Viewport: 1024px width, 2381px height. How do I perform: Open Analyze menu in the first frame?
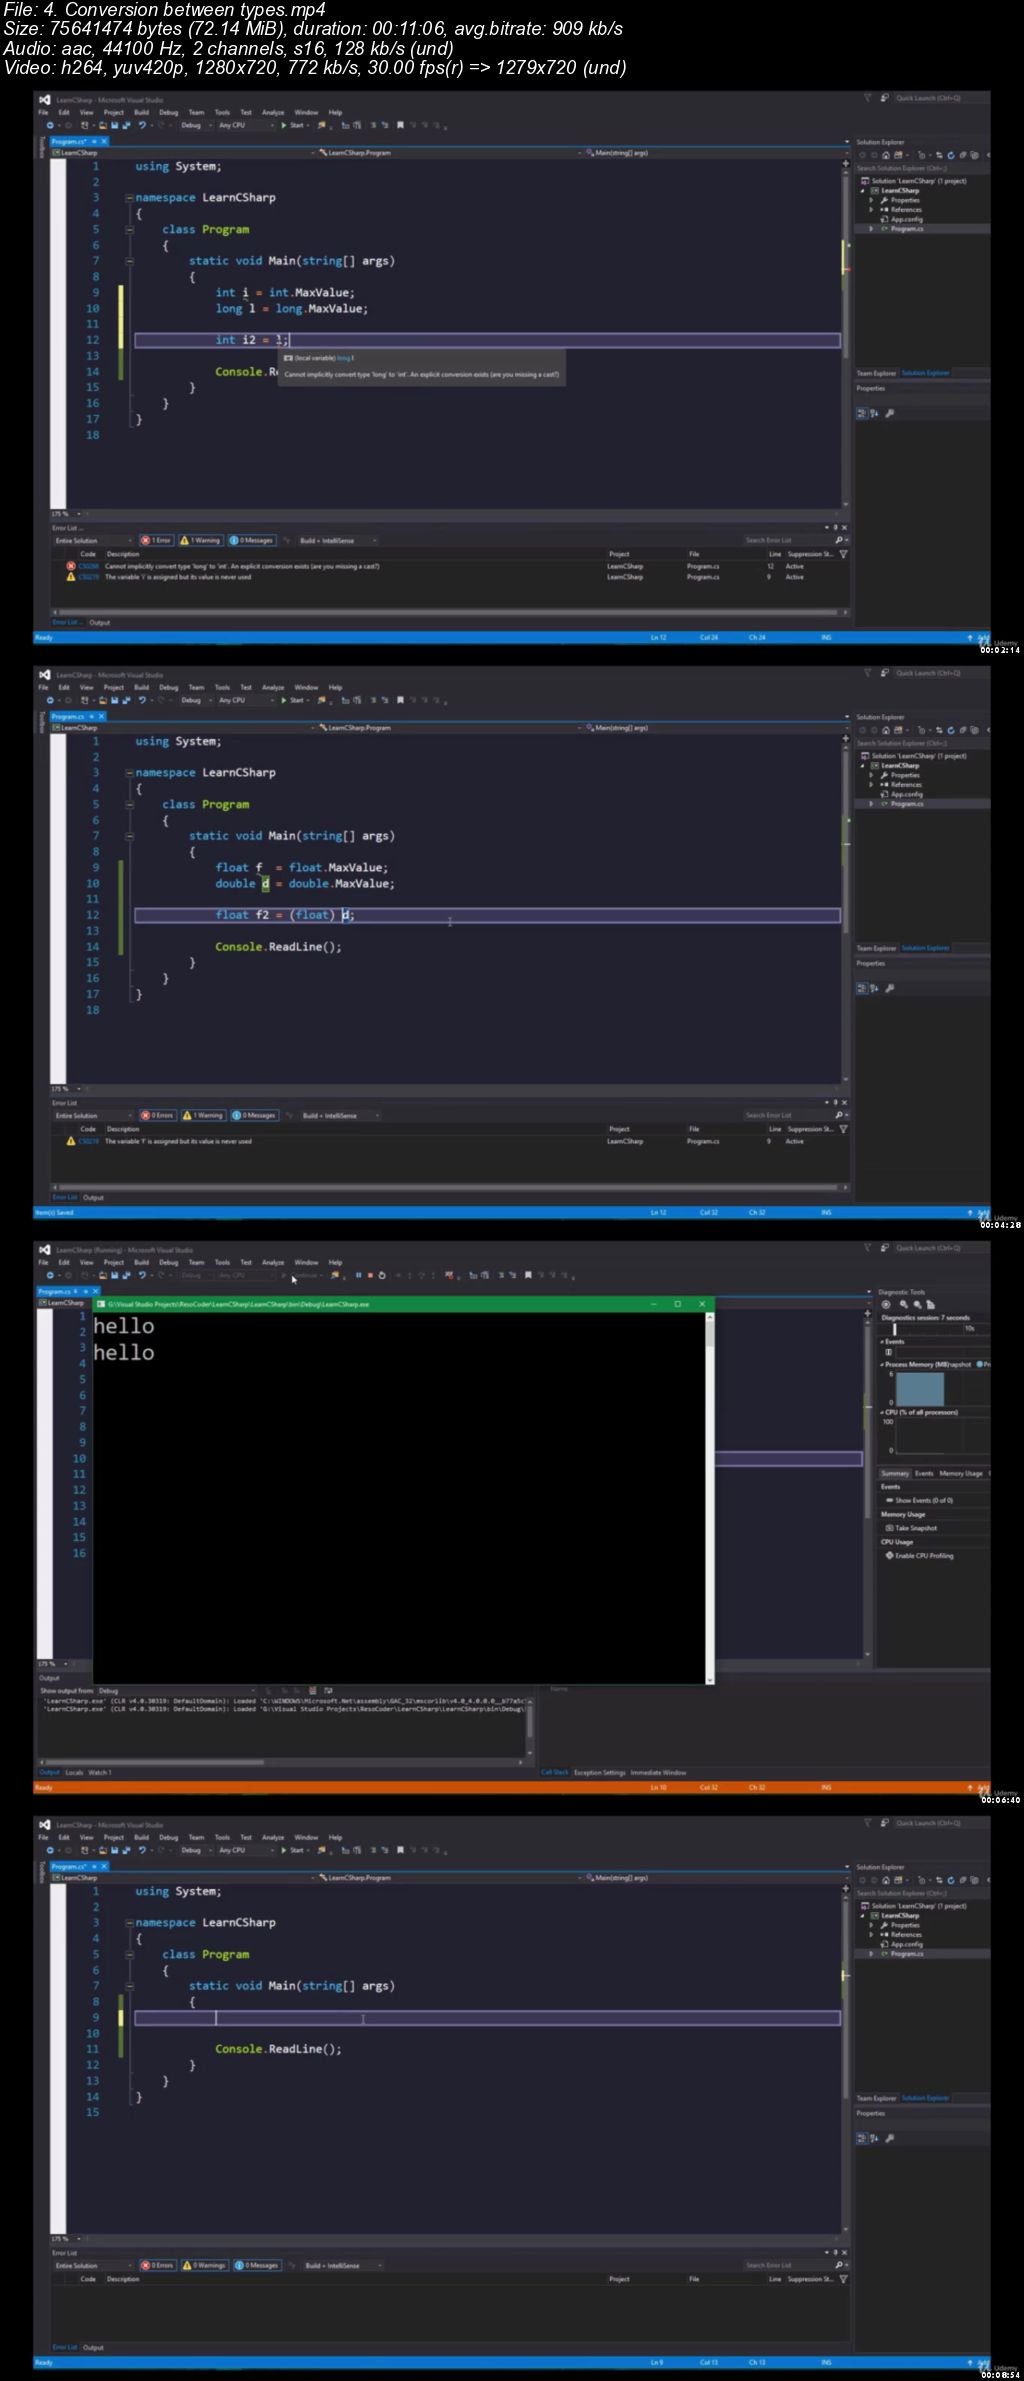(273, 112)
